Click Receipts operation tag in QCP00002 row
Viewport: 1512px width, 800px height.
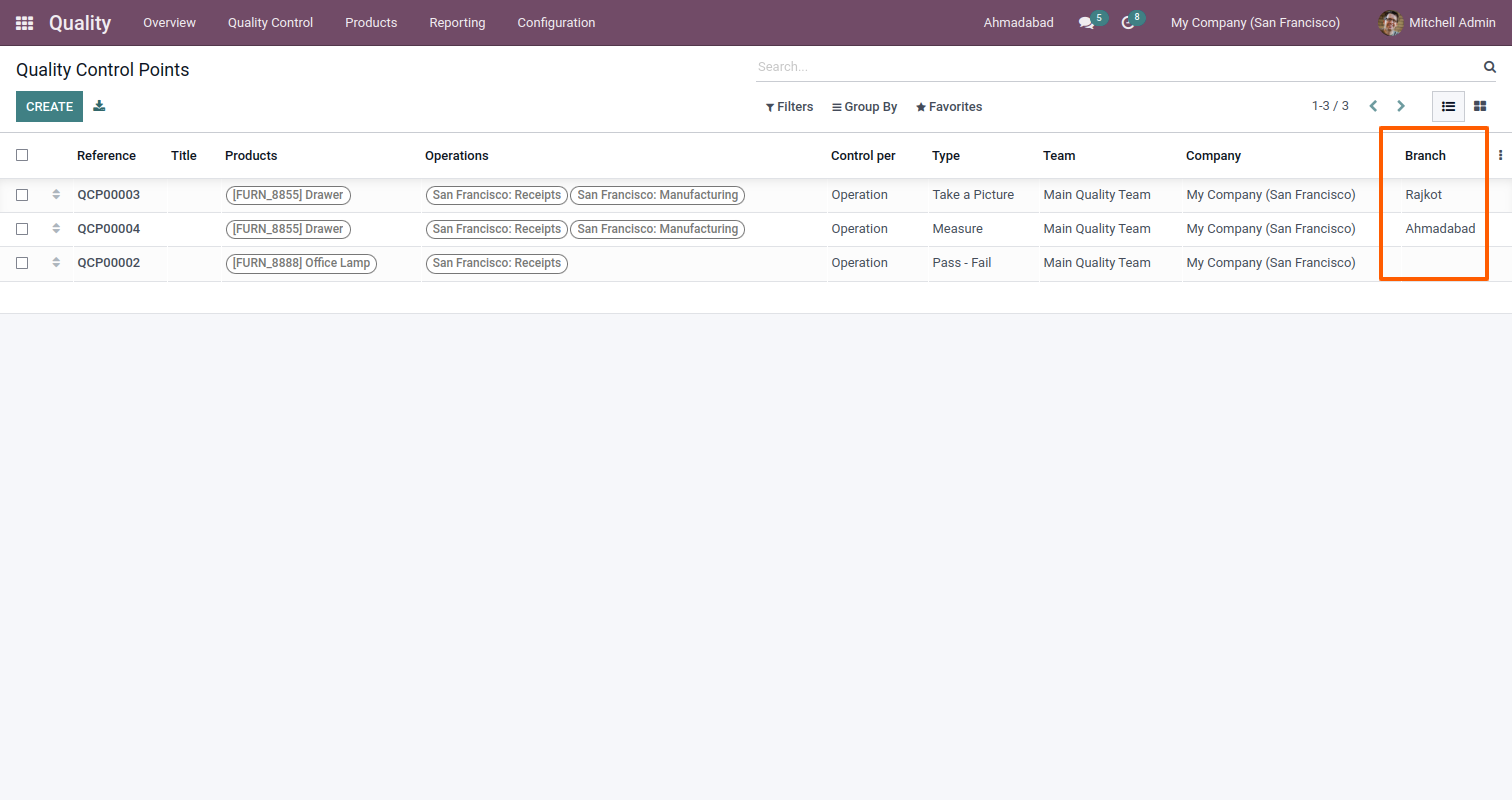497,263
